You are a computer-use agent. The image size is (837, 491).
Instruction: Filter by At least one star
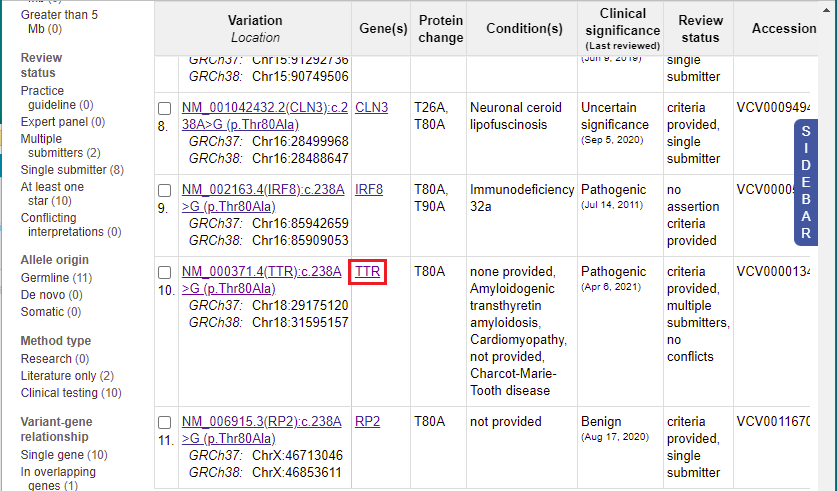pyautogui.click(x=52, y=194)
